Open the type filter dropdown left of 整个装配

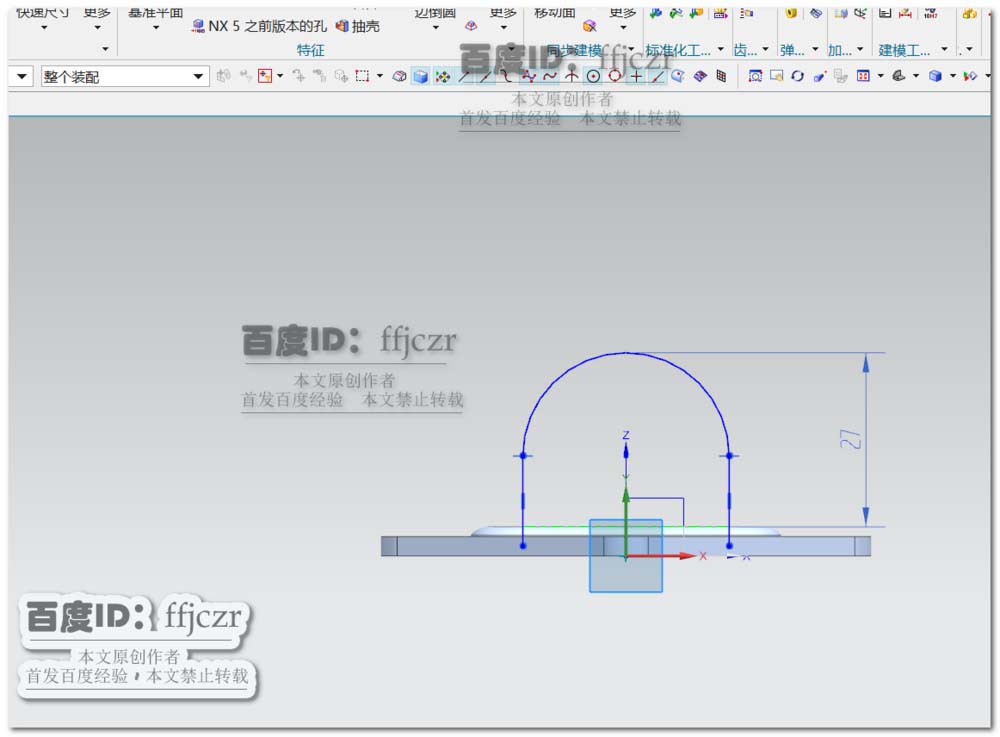(20, 77)
